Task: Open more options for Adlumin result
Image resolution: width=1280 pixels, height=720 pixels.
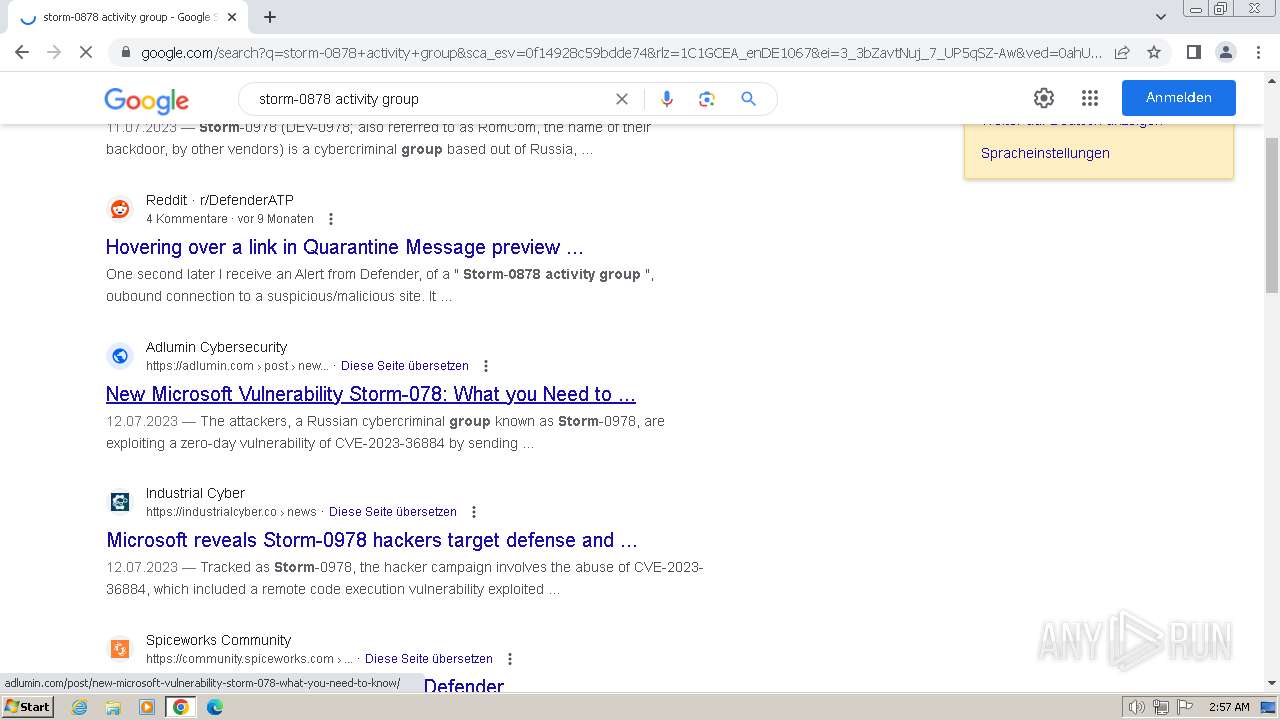Action: pyautogui.click(x=486, y=366)
